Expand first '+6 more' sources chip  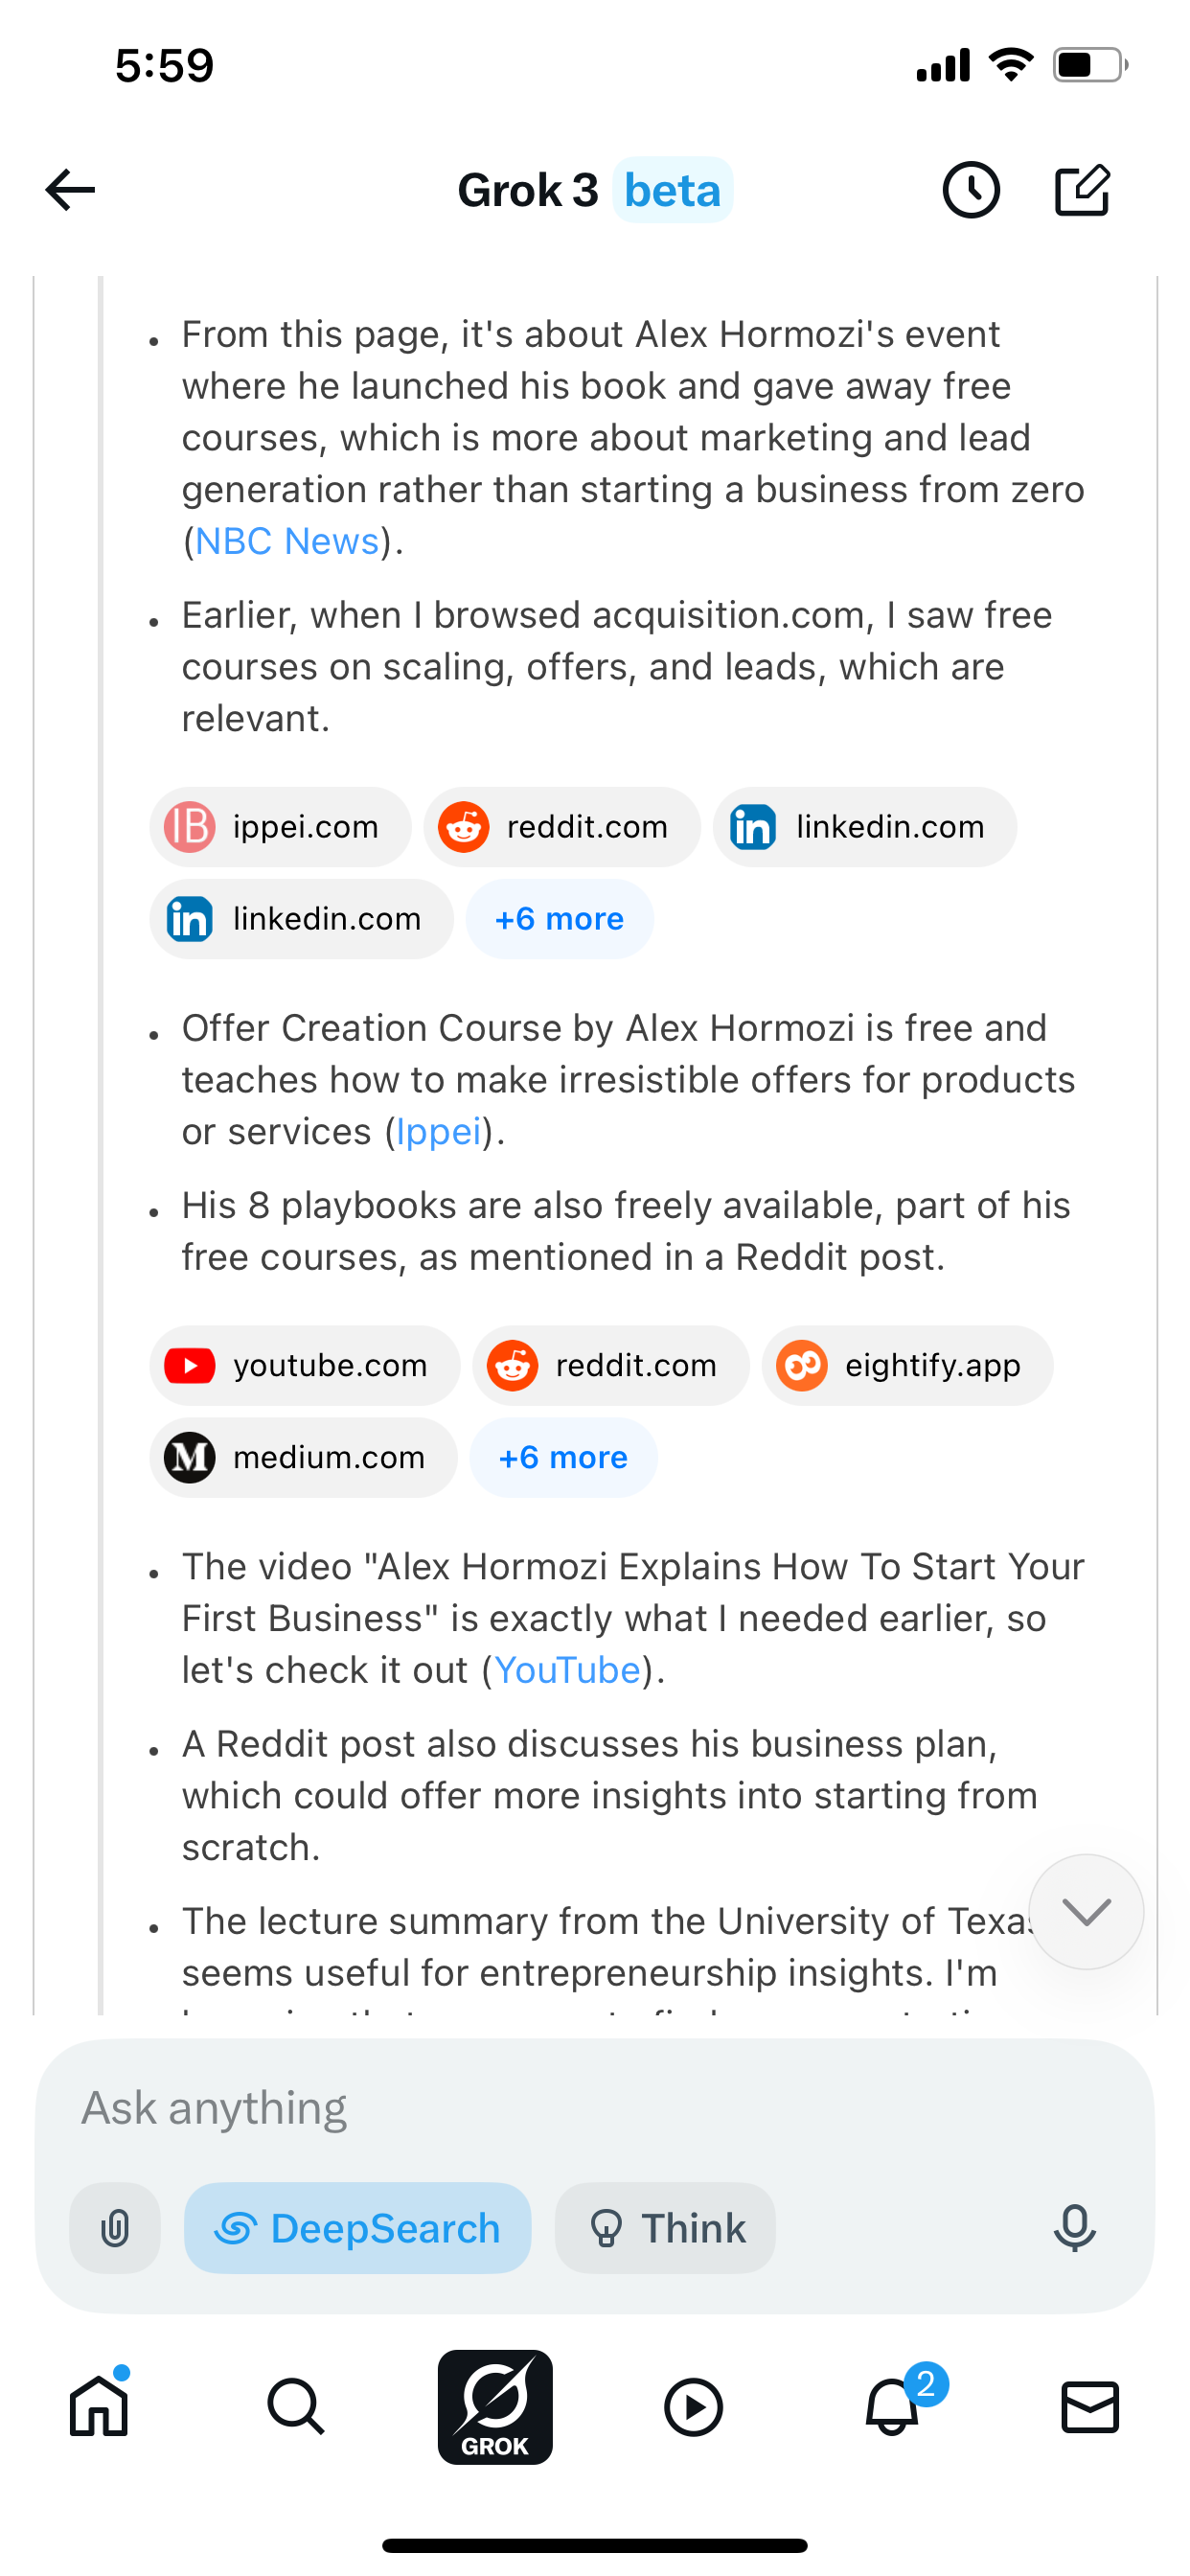(559, 919)
